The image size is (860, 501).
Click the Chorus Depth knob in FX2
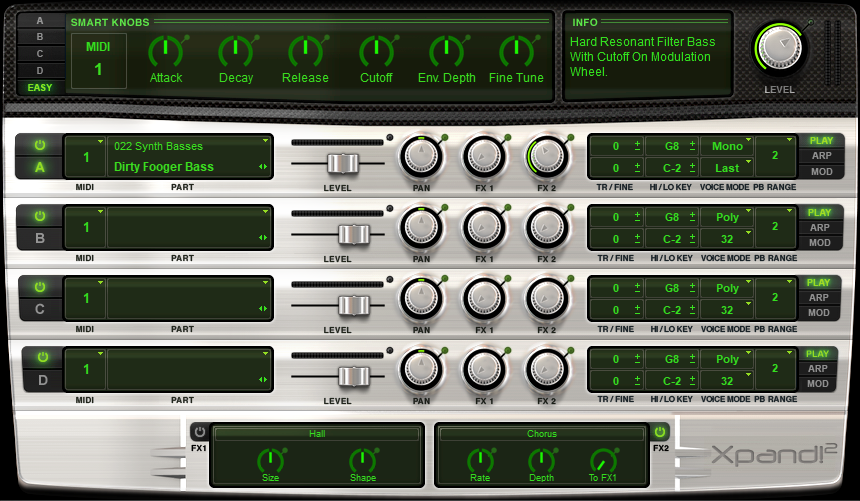tap(541, 461)
